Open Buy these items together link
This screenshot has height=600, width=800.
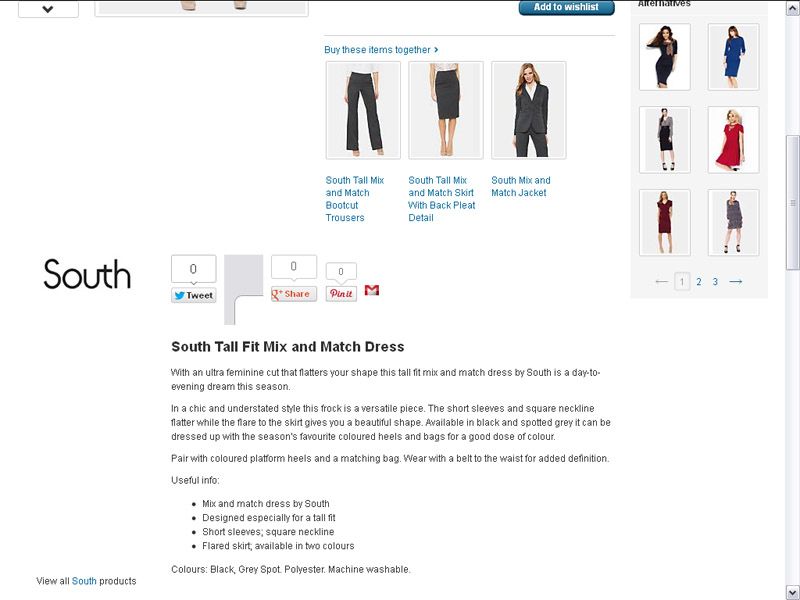click(x=381, y=50)
